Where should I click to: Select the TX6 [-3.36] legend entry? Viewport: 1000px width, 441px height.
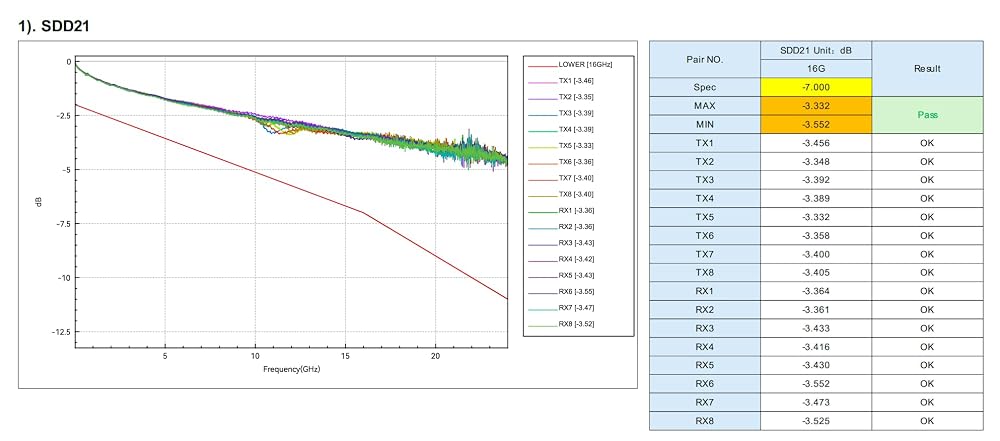point(560,162)
